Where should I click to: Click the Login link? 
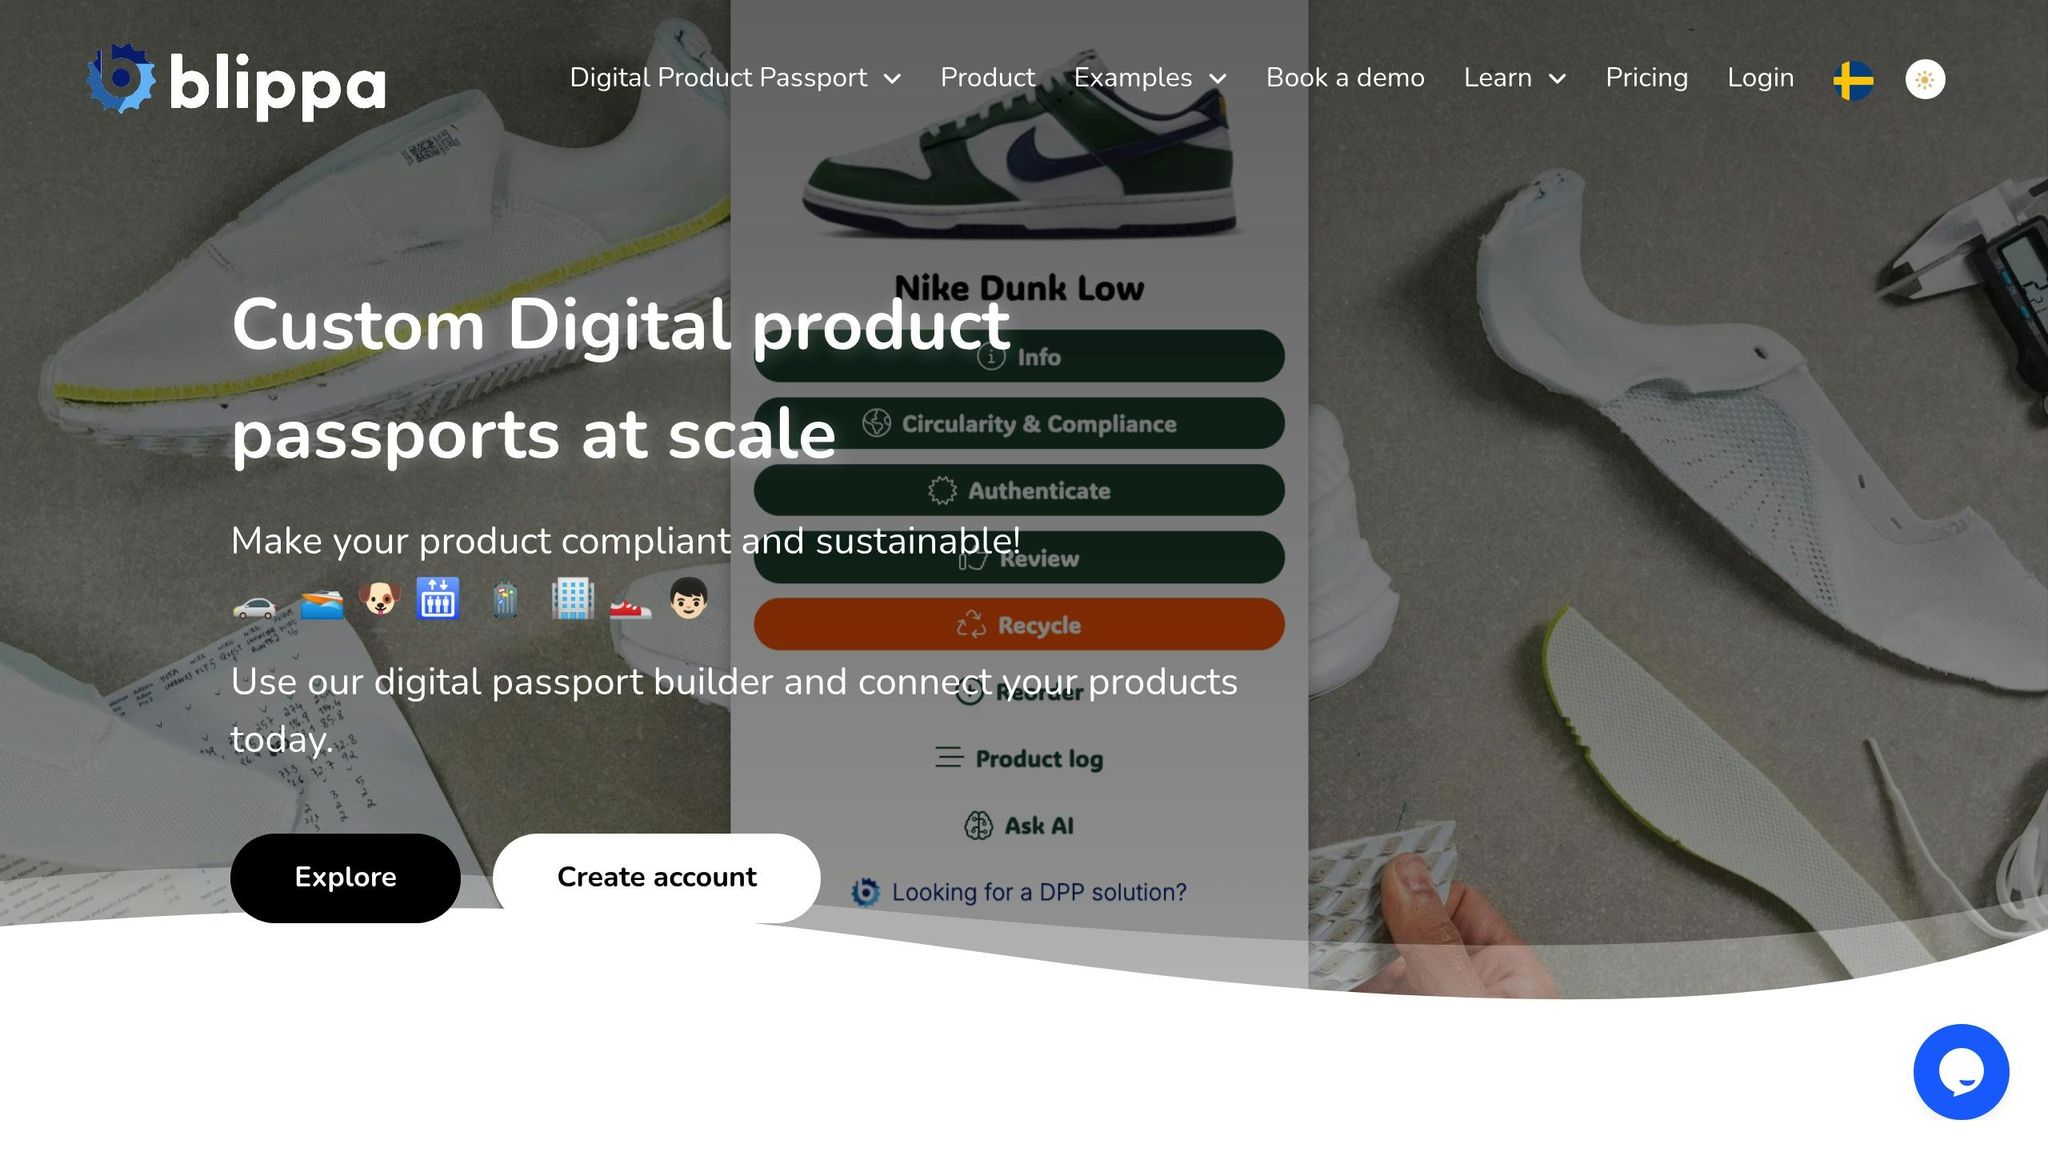[x=1760, y=78]
